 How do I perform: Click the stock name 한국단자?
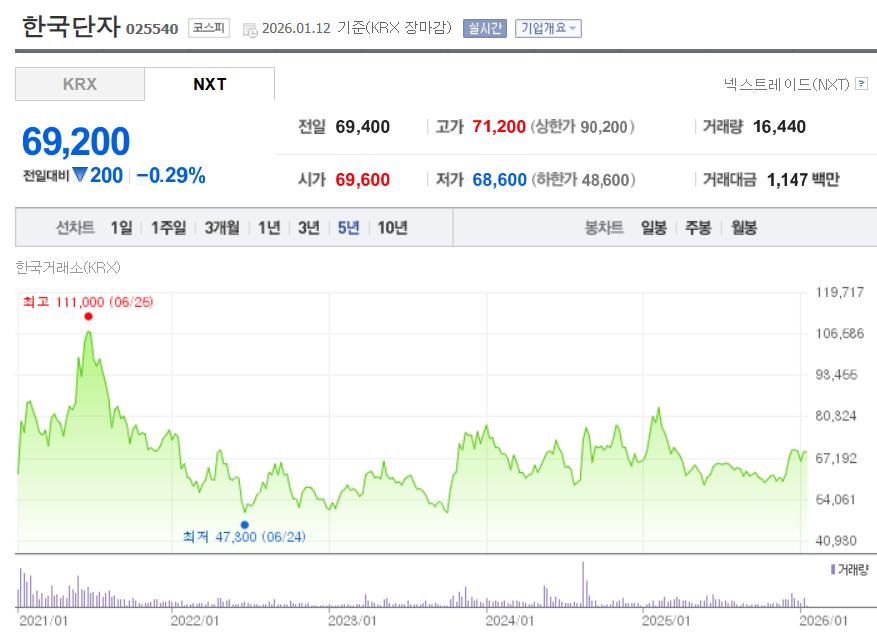pos(71,26)
